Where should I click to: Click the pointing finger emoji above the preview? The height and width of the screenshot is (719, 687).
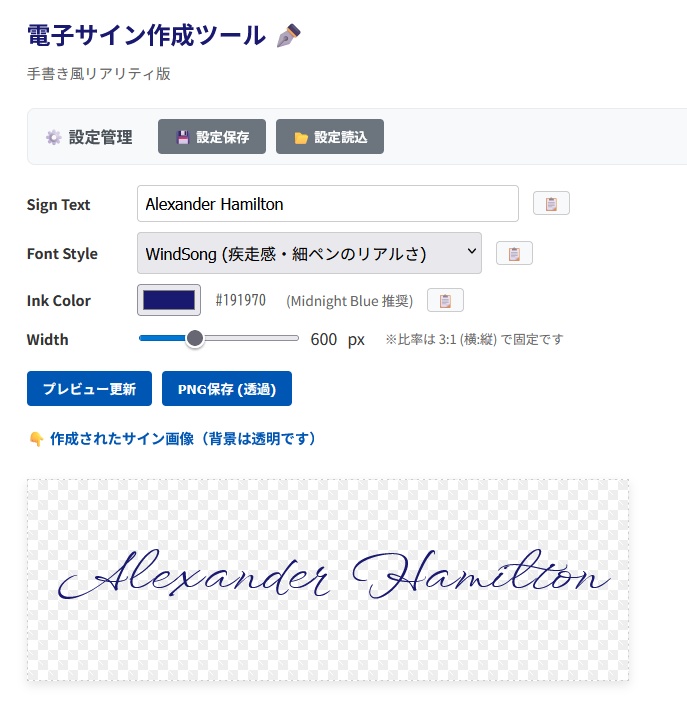36,439
